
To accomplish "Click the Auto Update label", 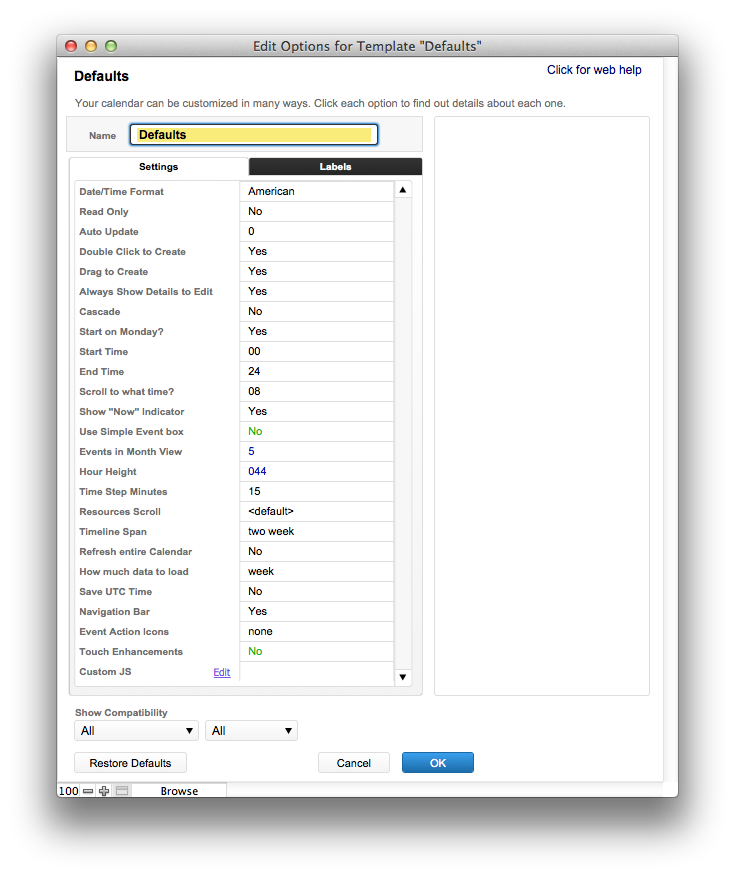I will tap(109, 232).
